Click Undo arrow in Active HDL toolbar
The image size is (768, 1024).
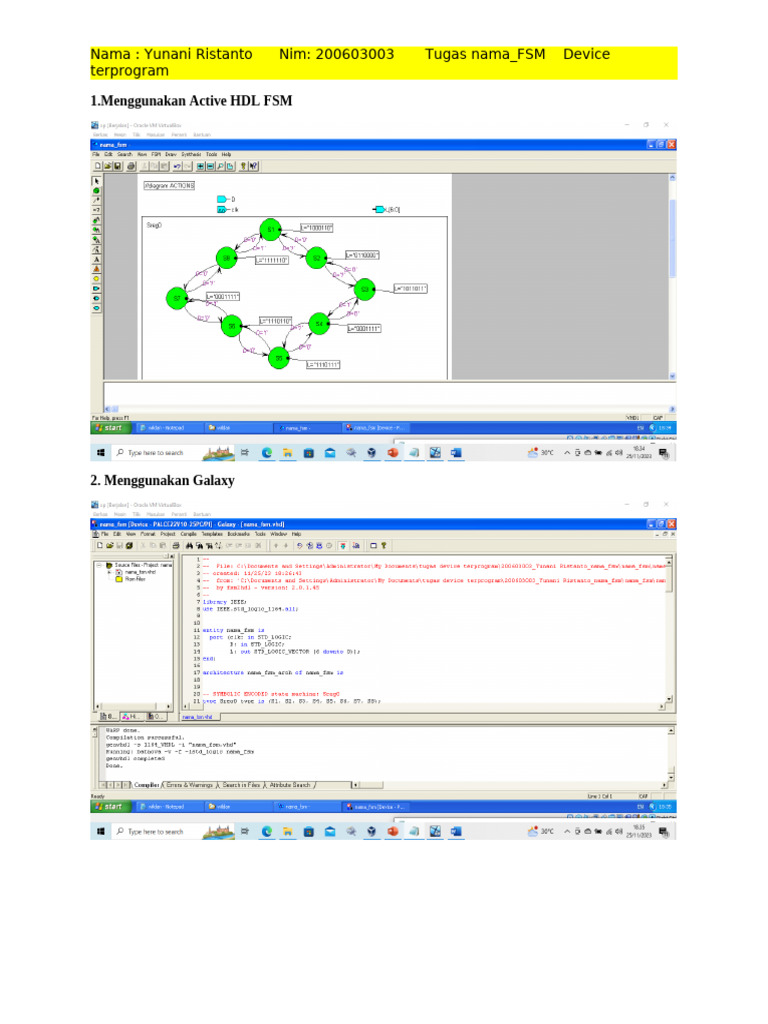click(177, 167)
